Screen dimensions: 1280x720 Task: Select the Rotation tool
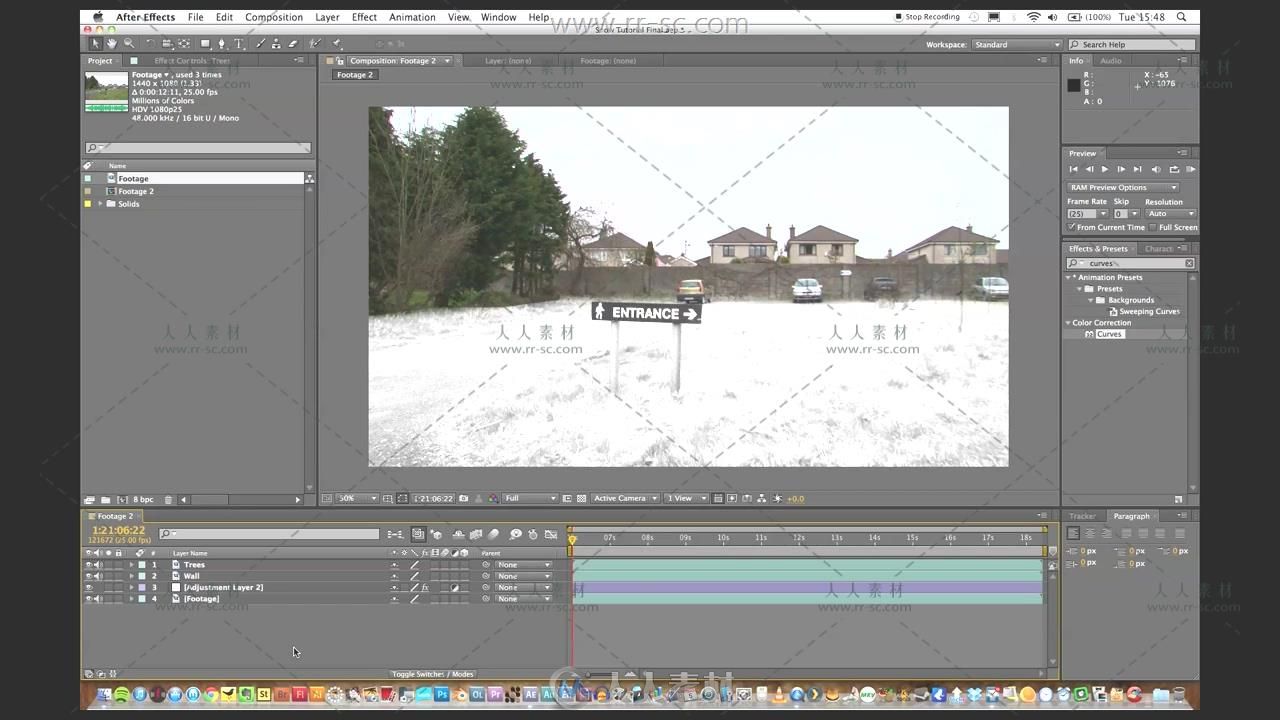pyautogui.click(x=151, y=44)
